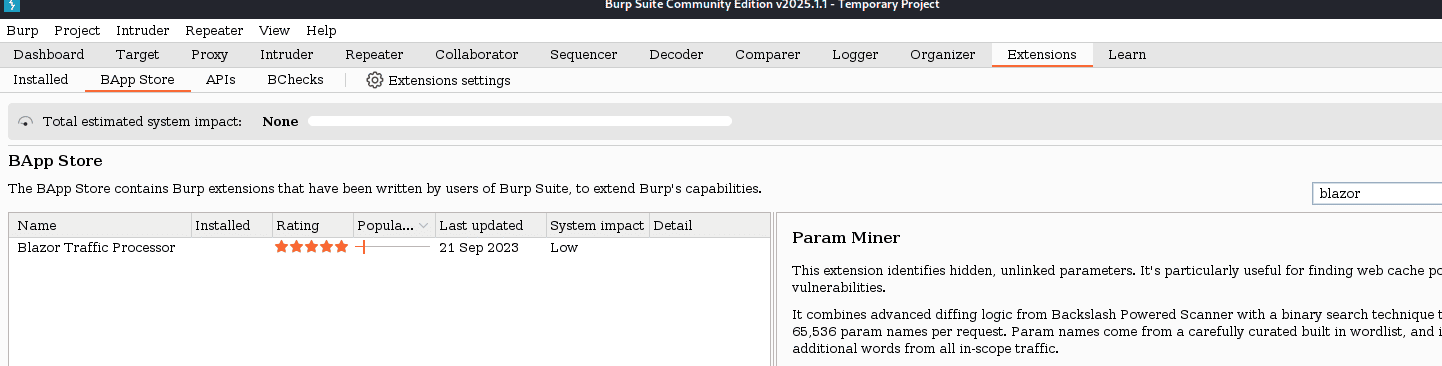Open the Repeater menu in menu bar
Image resolution: width=1442 pixels, height=366 pixels.
[214, 31]
